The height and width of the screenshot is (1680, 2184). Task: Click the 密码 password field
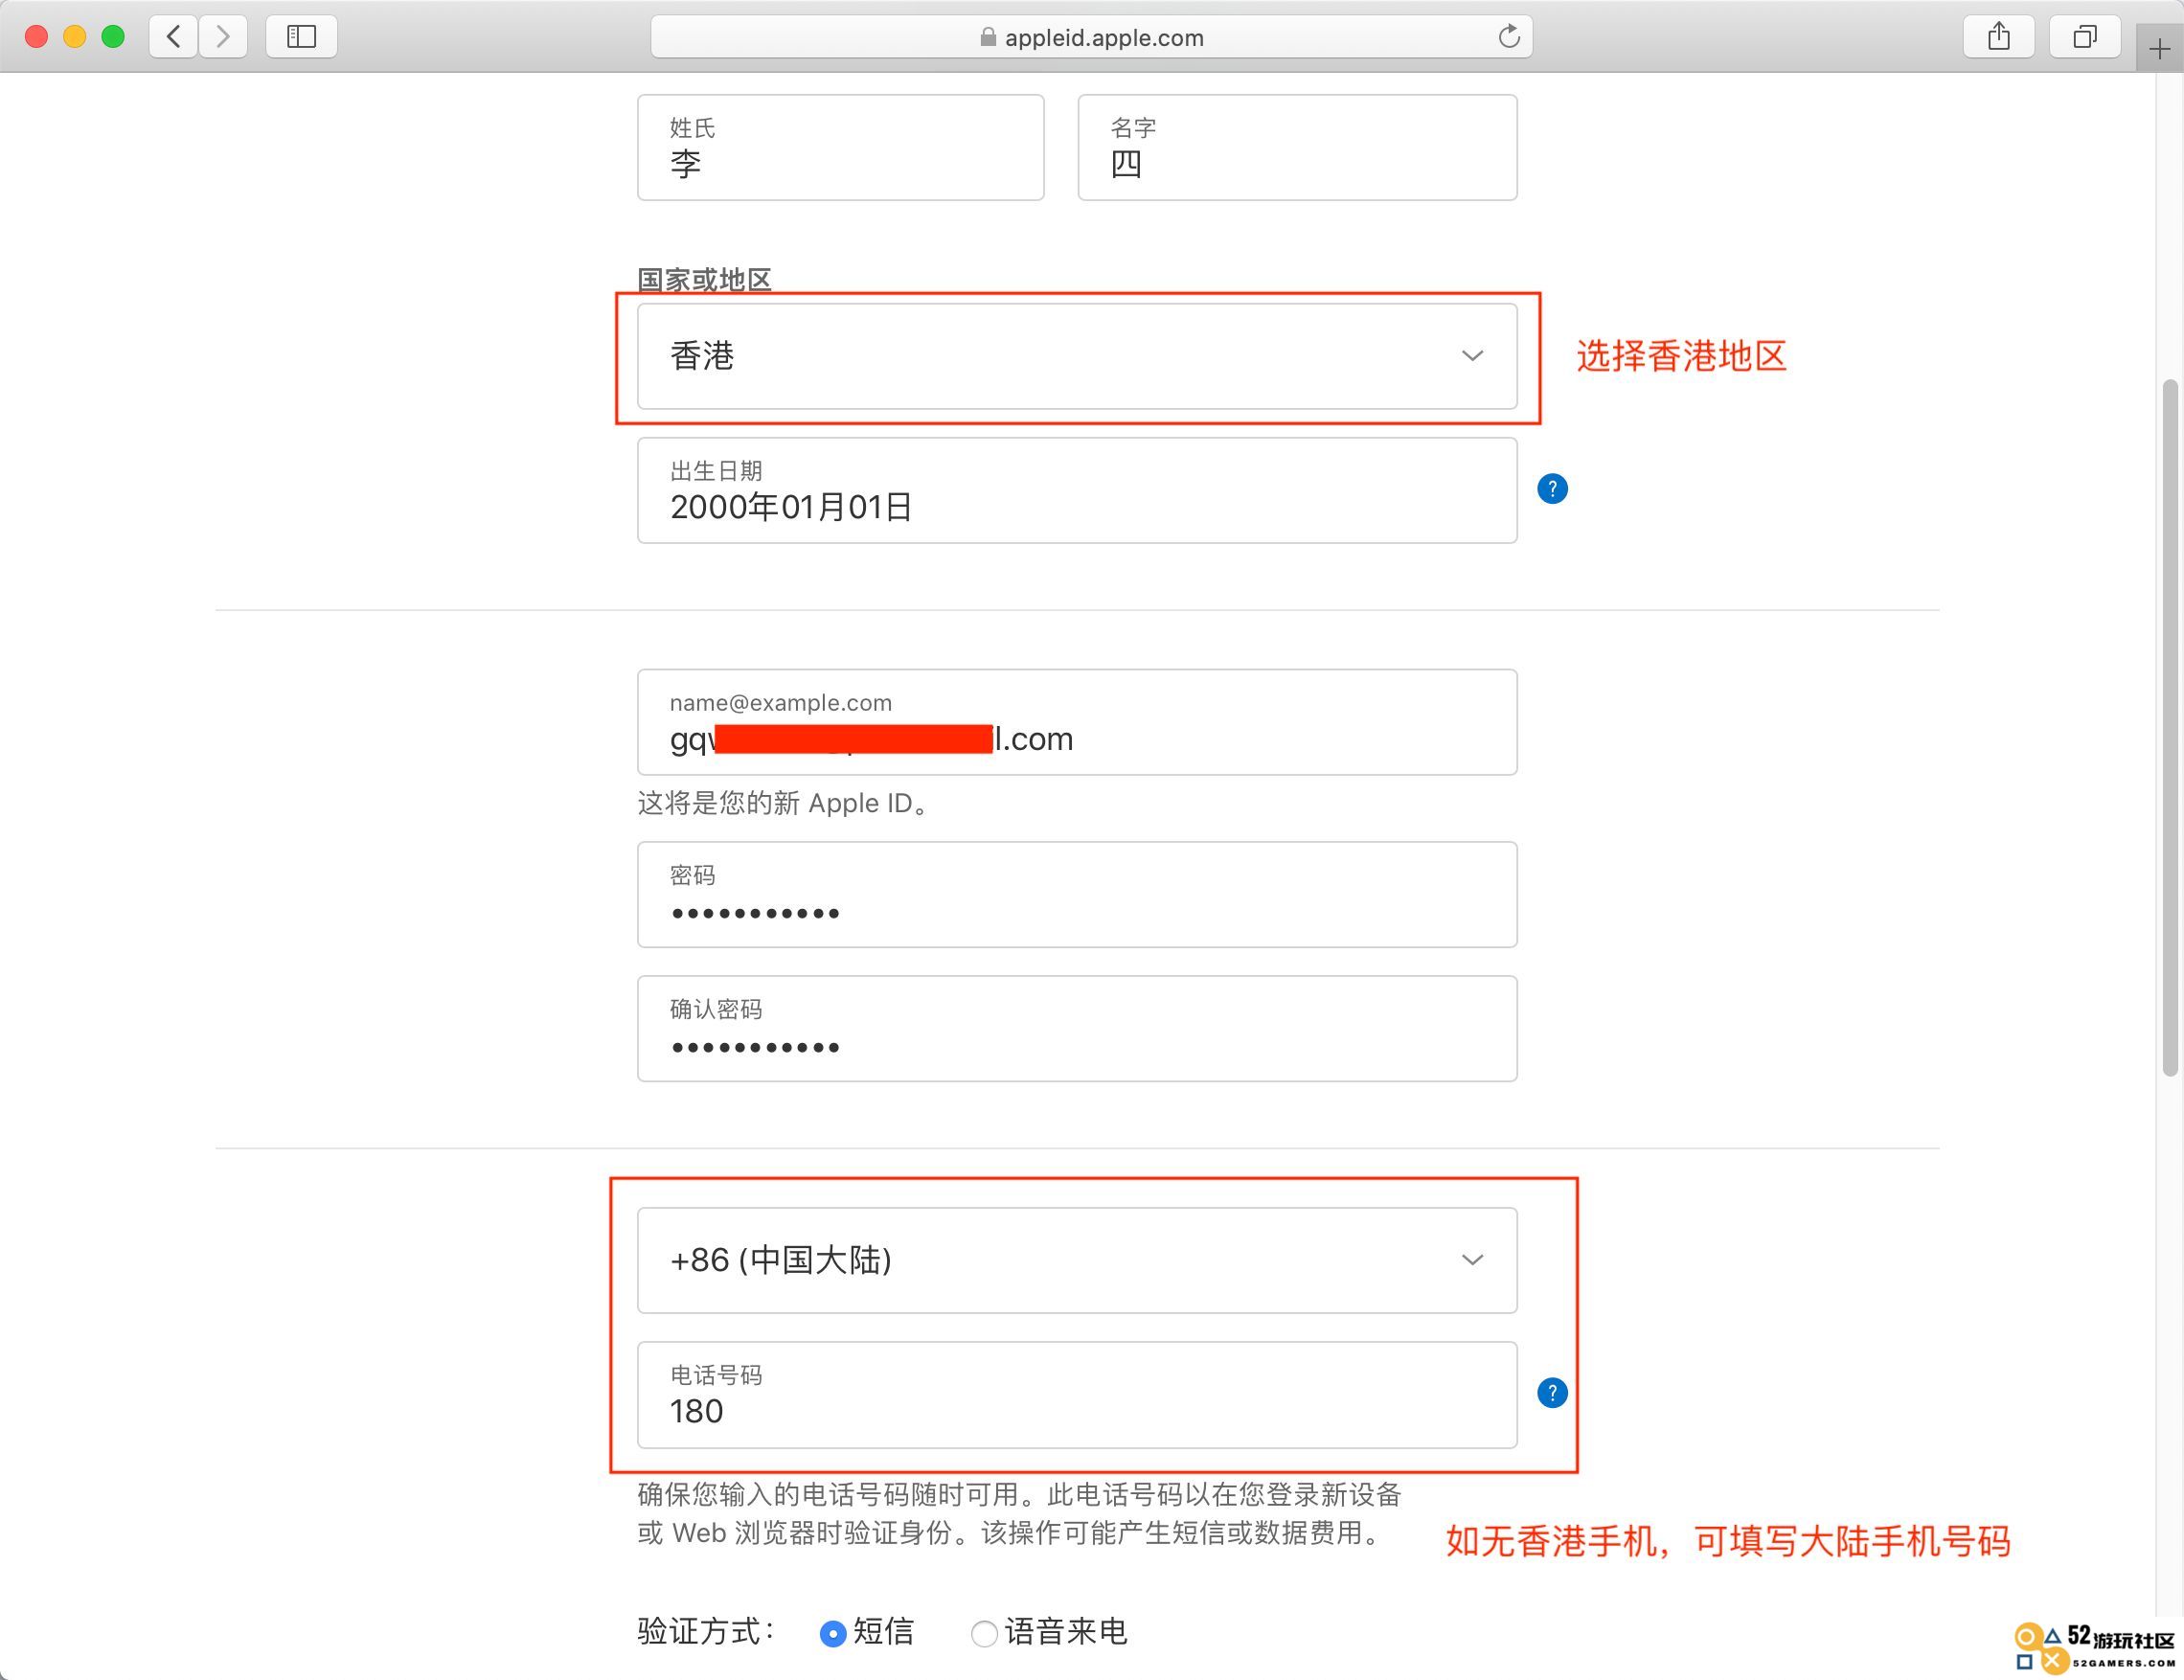(x=1077, y=894)
